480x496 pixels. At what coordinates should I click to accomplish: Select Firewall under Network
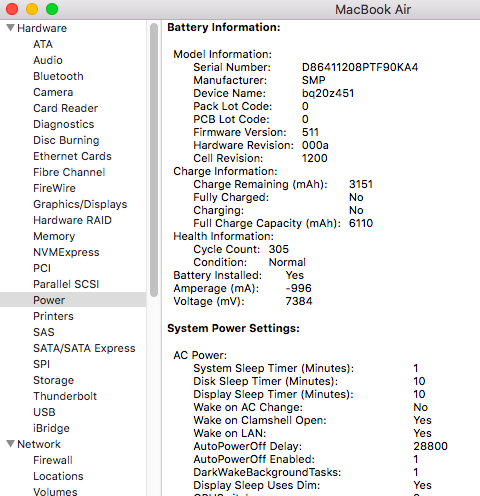click(x=53, y=460)
